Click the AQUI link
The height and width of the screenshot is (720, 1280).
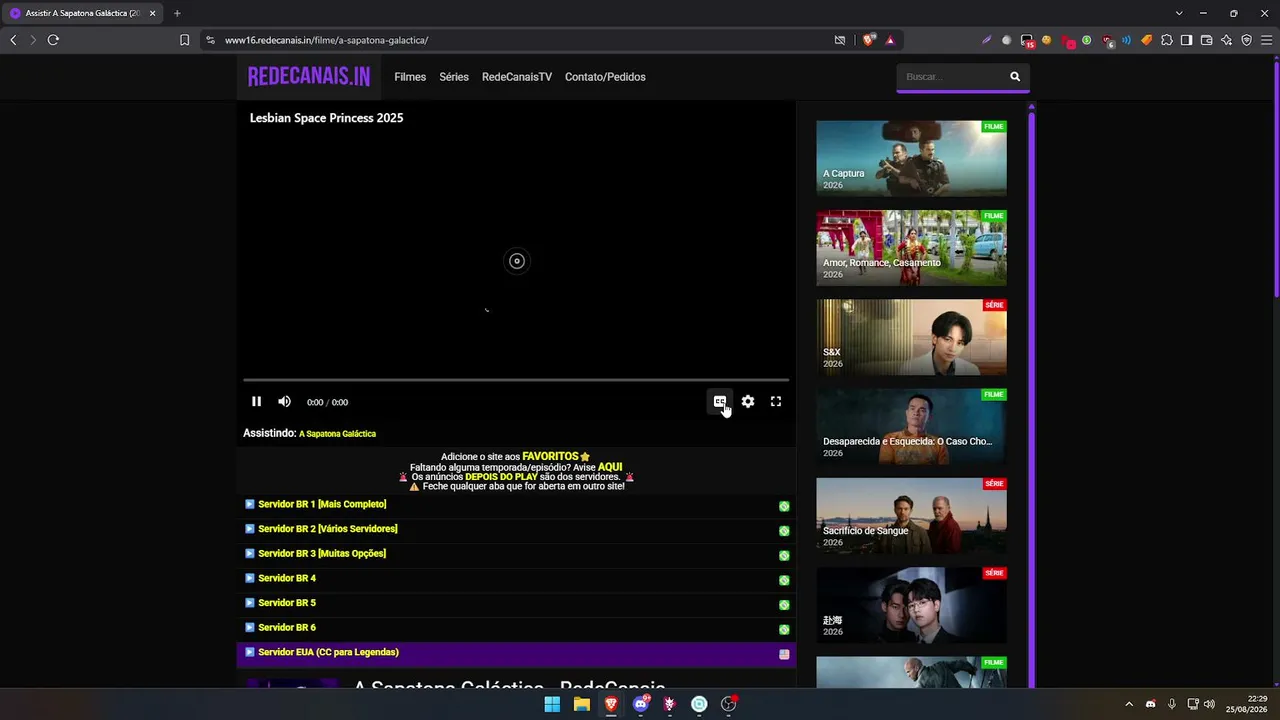point(610,467)
